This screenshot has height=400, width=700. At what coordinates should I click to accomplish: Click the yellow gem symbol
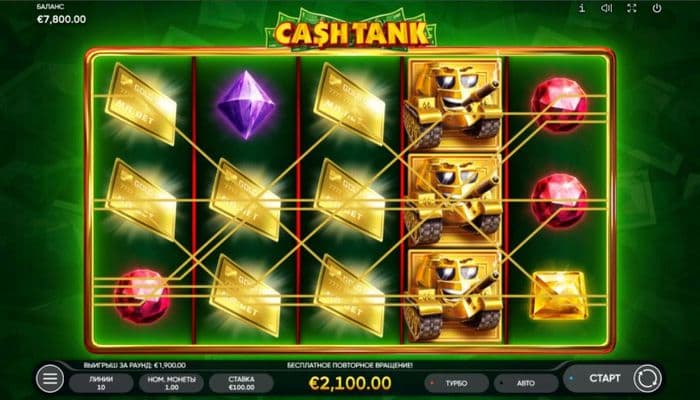pos(559,295)
